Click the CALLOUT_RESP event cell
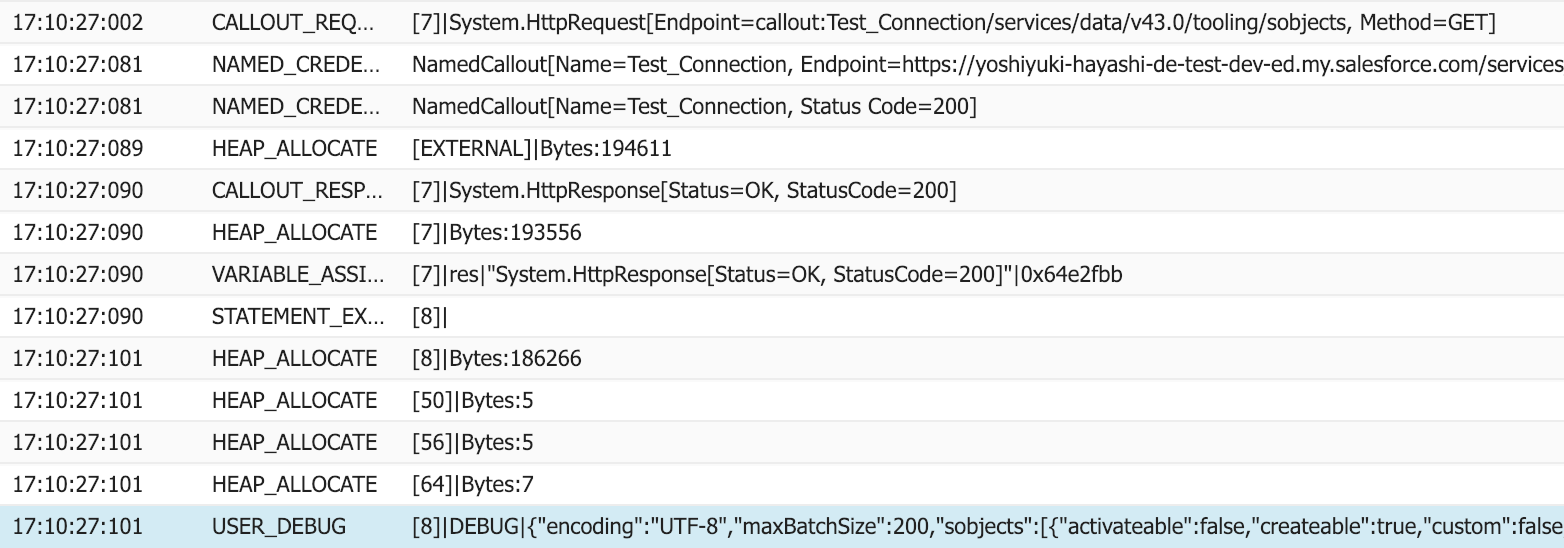 click(x=295, y=191)
